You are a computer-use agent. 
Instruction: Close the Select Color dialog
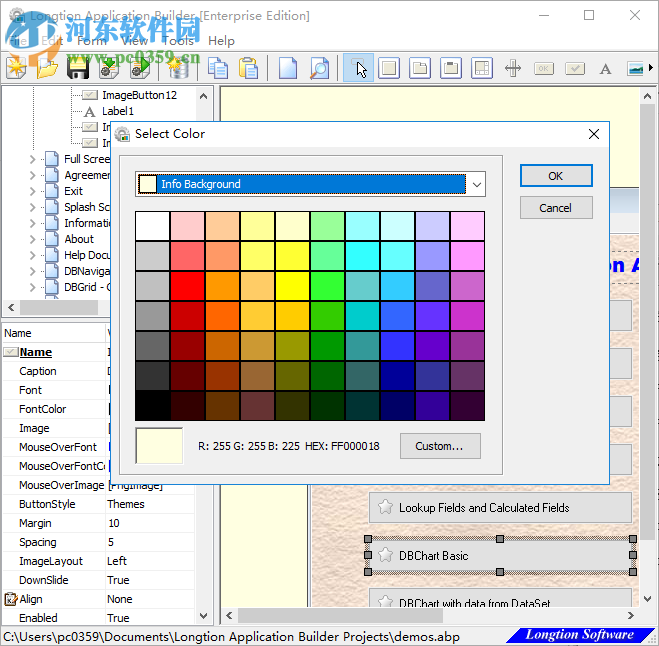[x=594, y=134]
